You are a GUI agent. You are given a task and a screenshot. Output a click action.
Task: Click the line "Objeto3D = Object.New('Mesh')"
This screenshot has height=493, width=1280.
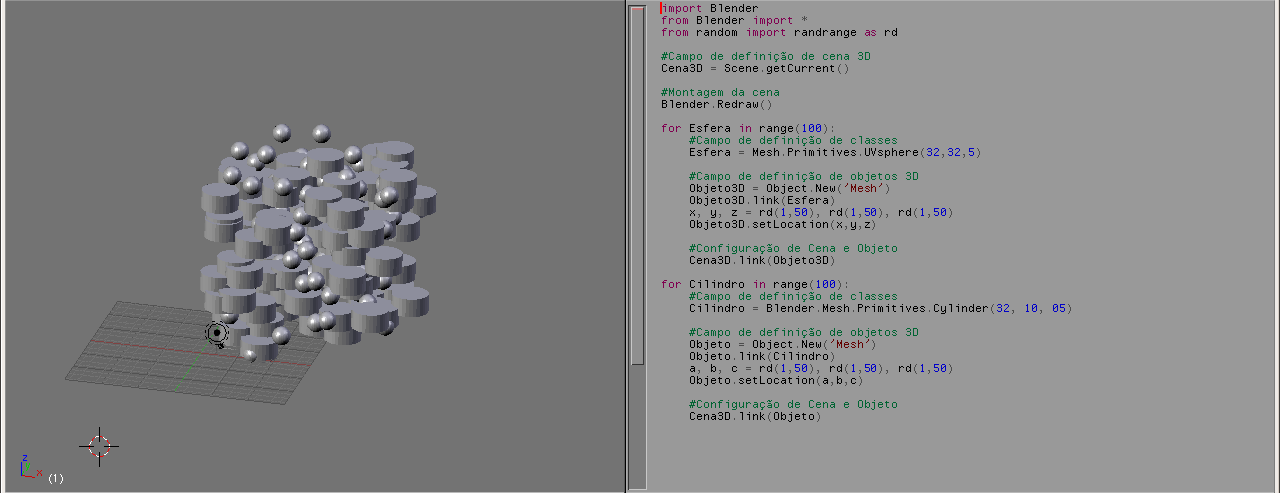pyautogui.click(x=789, y=188)
